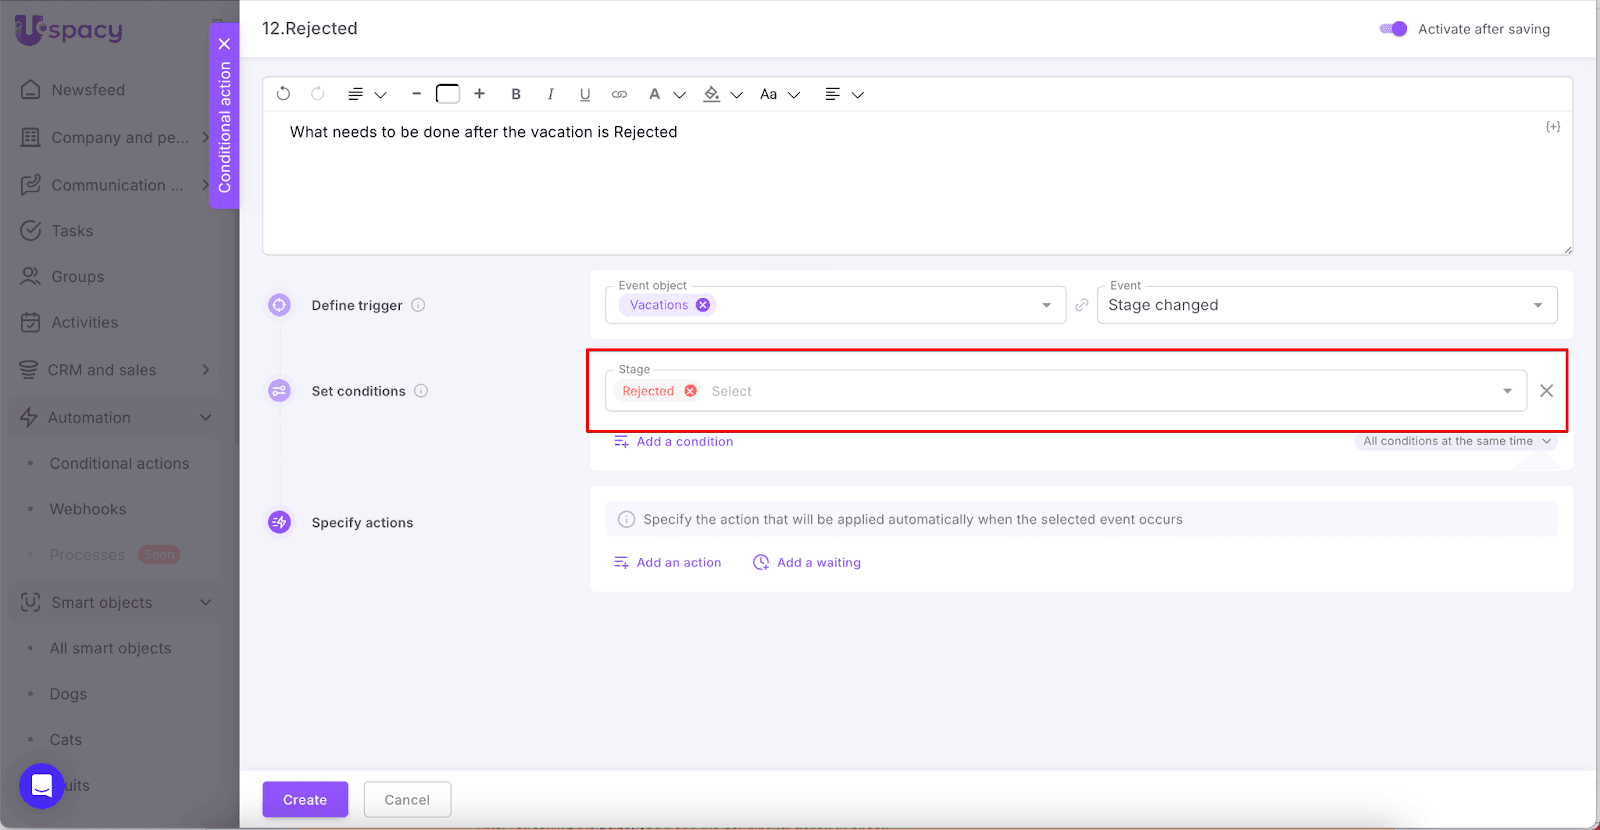Open the chat support bubble
Image resolution: width=1600 pixels, height=830 pixels.
42,786
